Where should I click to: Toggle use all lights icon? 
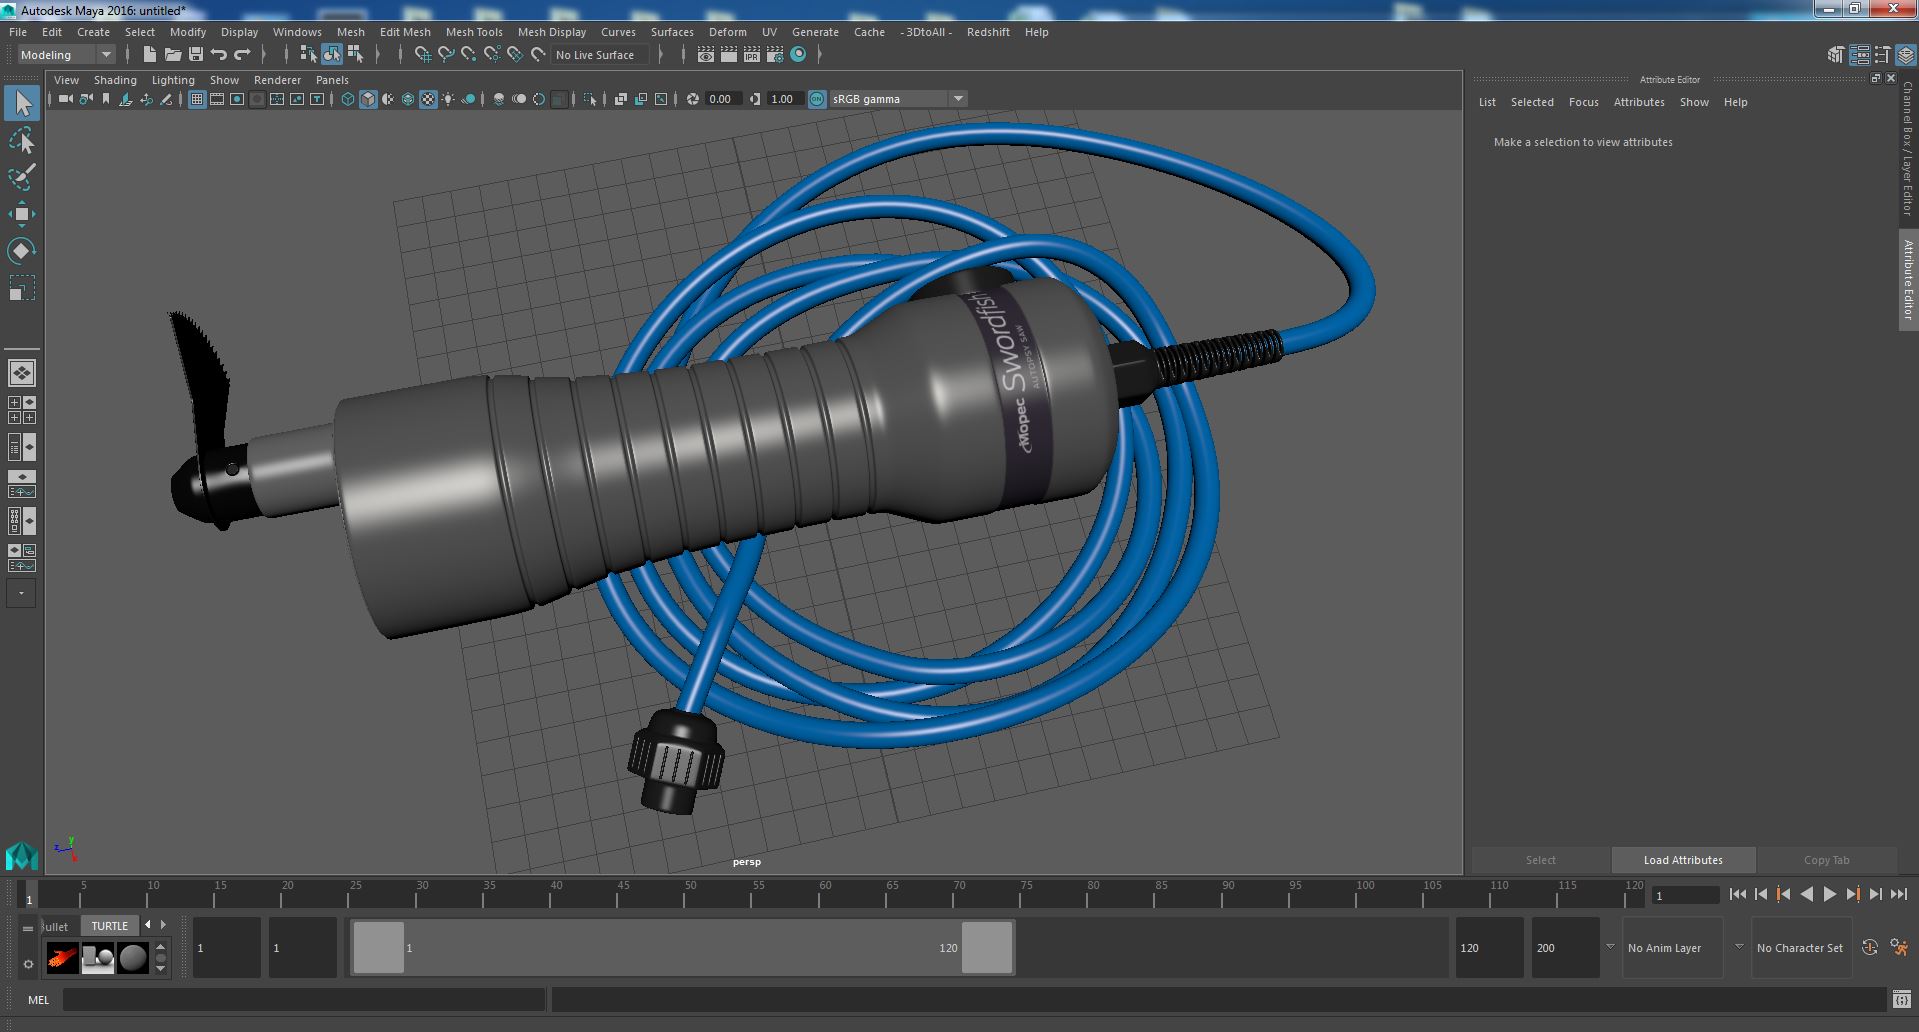[448, 99]
